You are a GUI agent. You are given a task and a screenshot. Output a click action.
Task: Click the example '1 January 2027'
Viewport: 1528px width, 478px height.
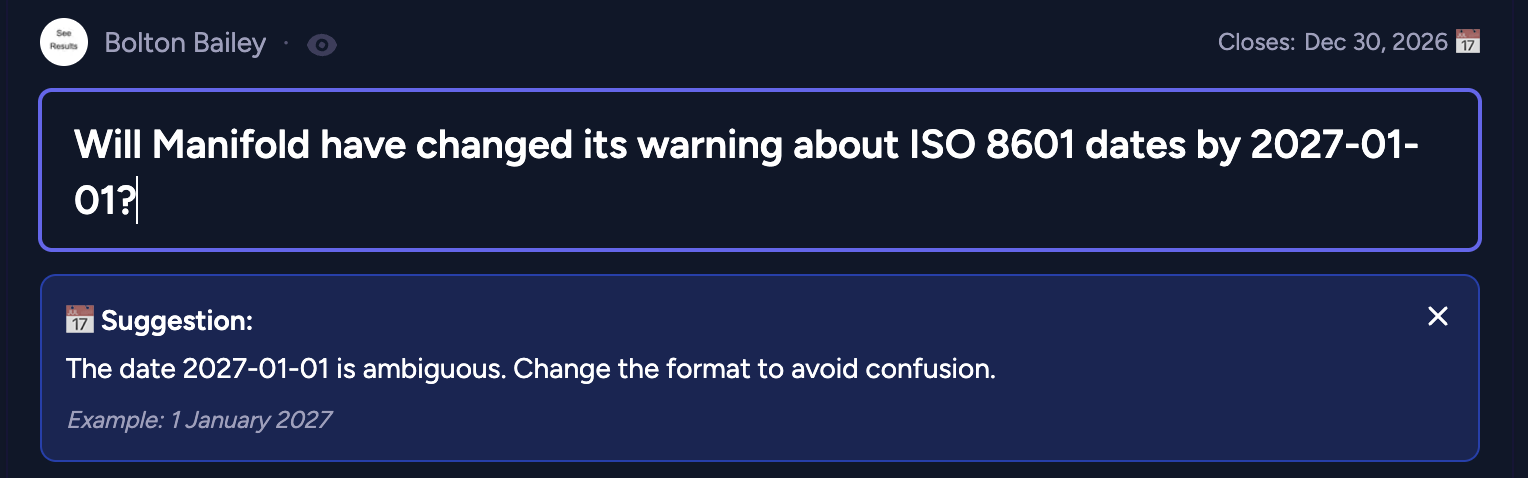[250, 420]
